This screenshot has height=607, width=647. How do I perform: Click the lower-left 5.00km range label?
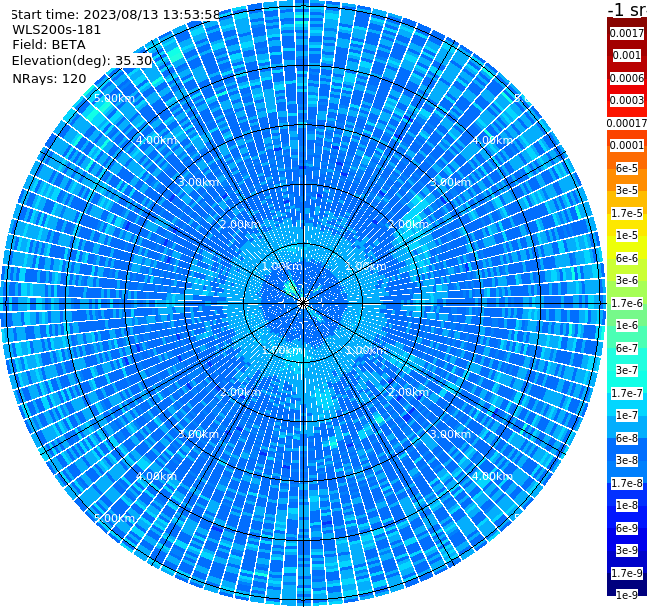[114, 518]
